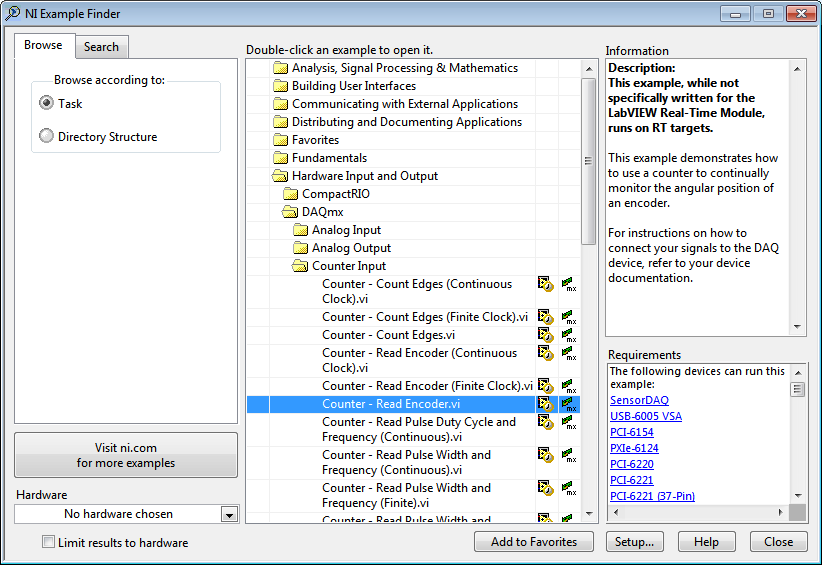822x565 pixels.
Task: Open the Analog Output folder icon
Action: tap(300, 248)
